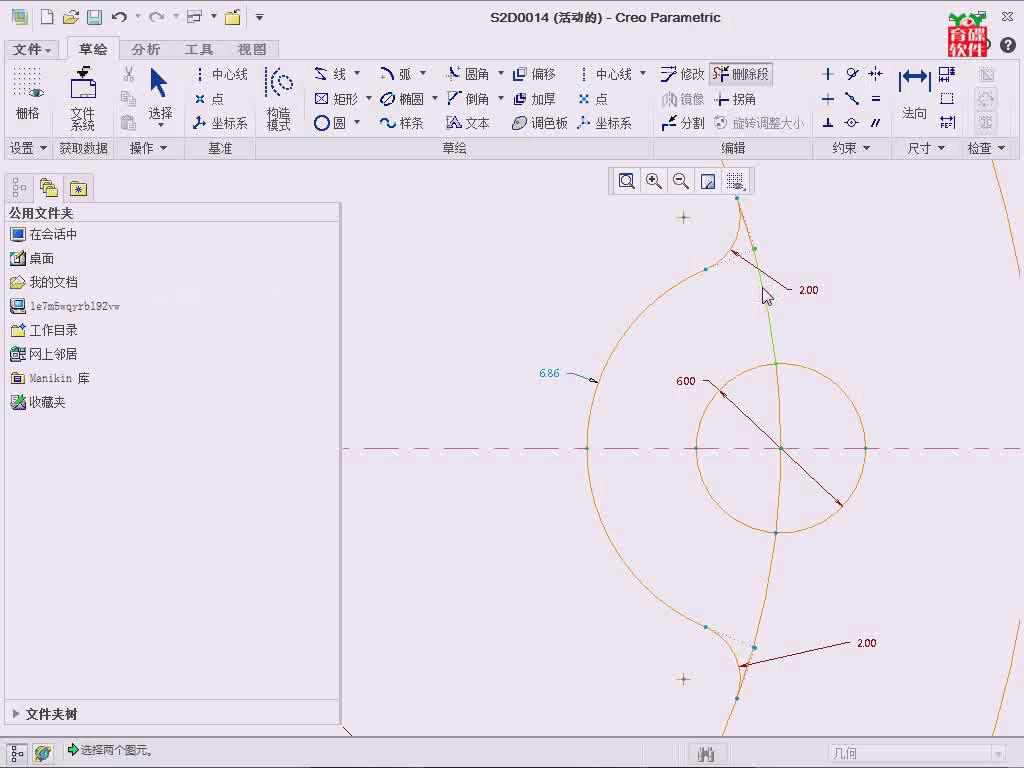Select the 样条 spline tool

coord(402,123)
